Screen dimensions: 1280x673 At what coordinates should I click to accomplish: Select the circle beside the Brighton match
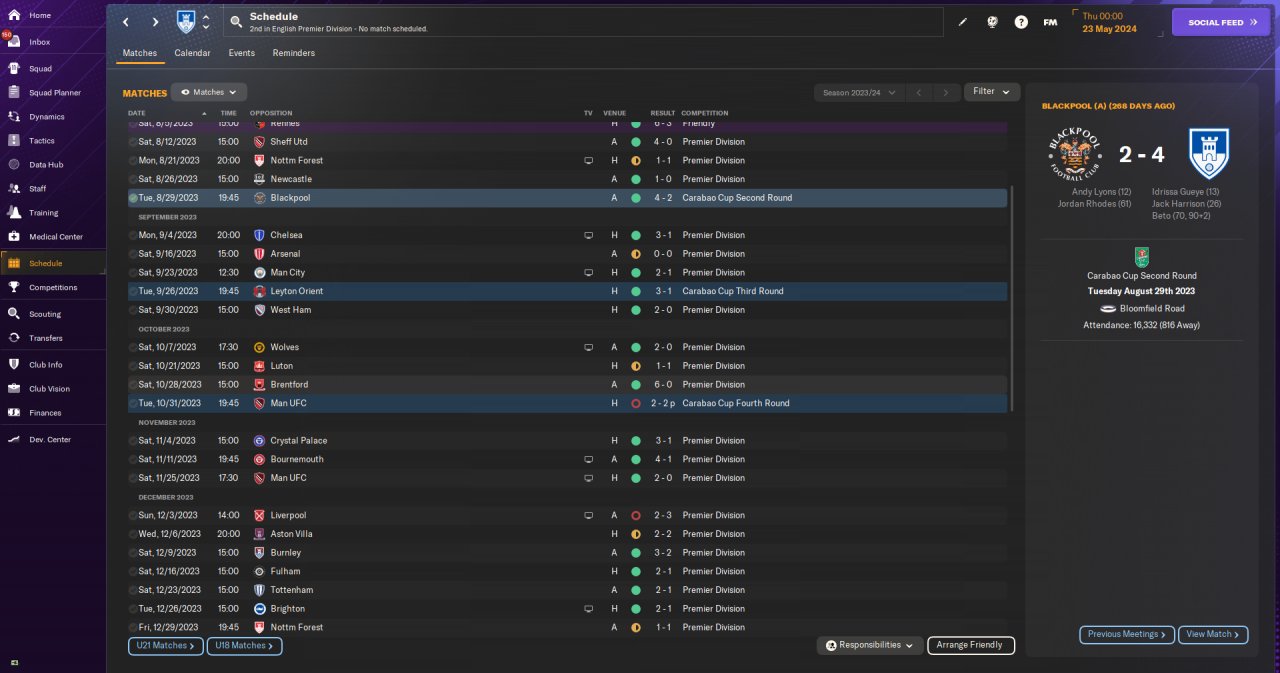[x=133, y=609]
